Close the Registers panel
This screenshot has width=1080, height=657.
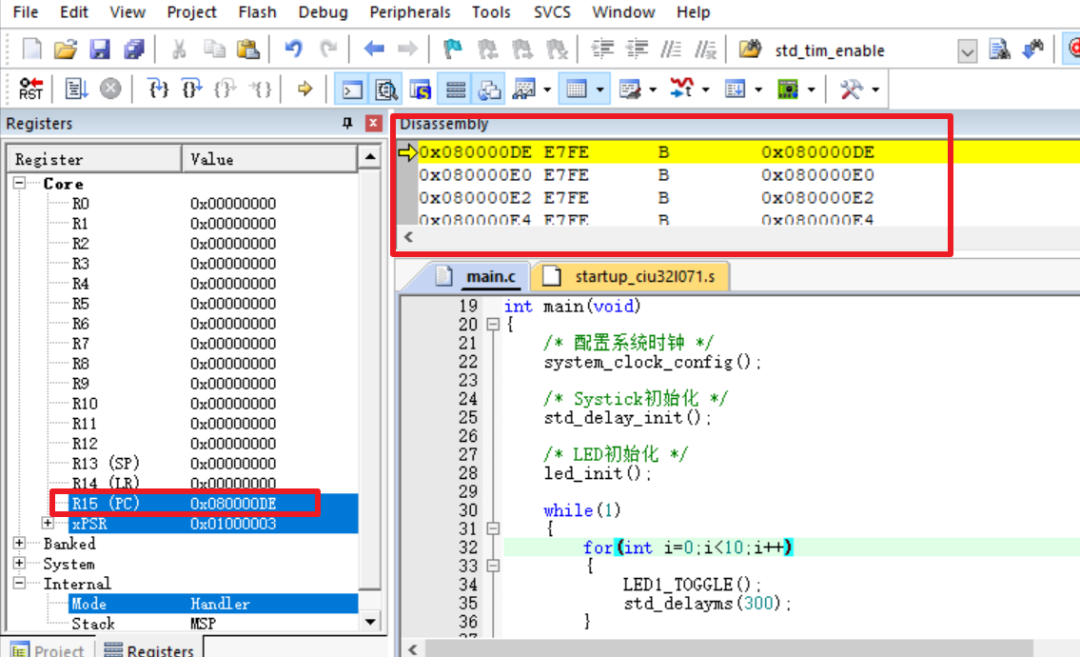coord(373,123)
